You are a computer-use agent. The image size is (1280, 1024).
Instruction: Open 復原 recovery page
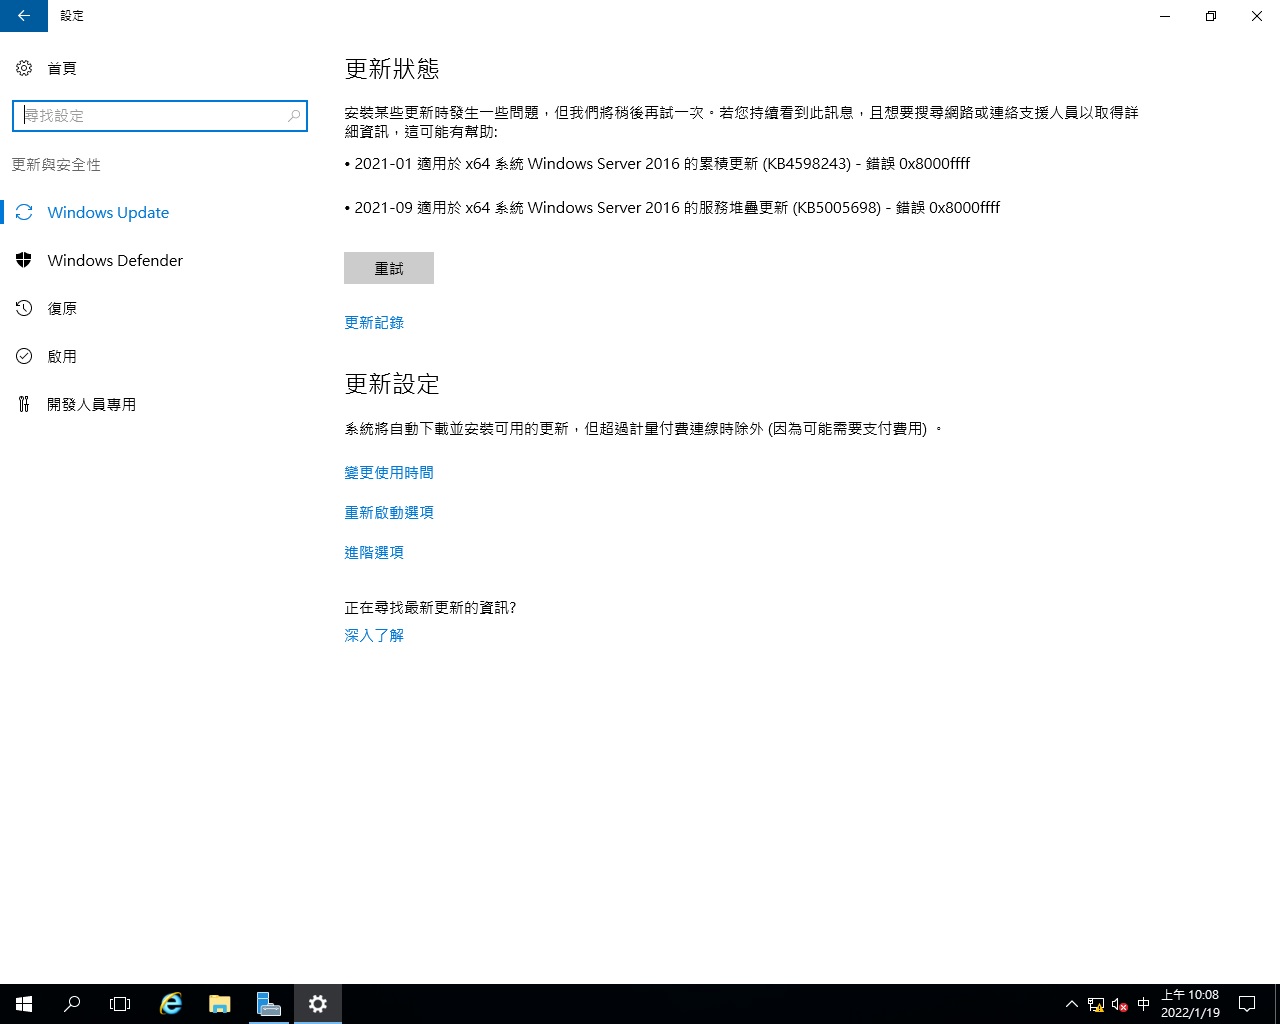[x=62, y=308]
